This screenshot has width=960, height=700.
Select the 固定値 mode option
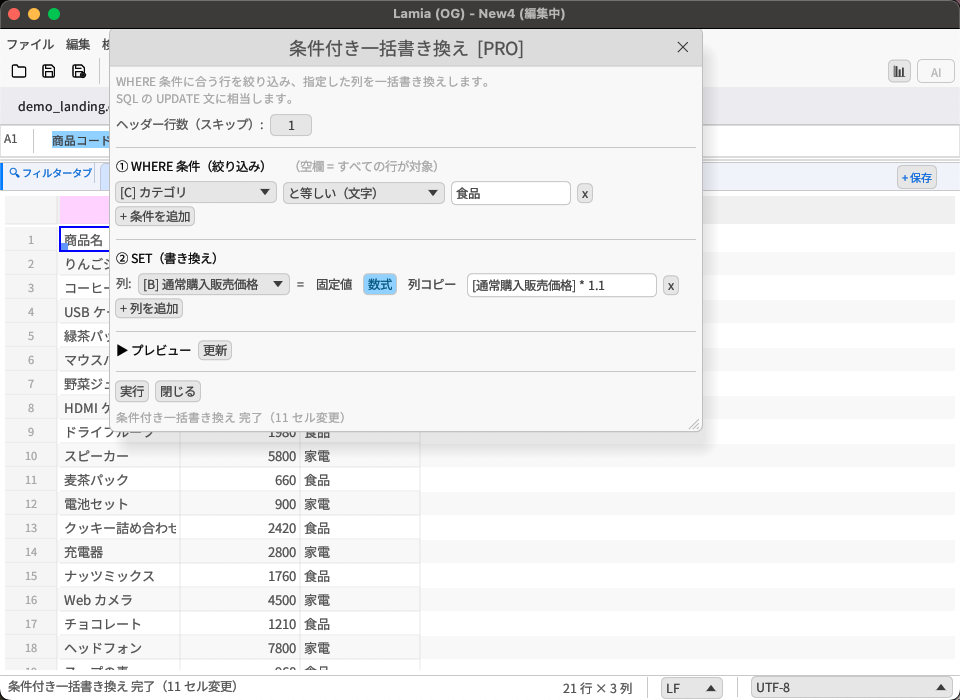[334, 284]
